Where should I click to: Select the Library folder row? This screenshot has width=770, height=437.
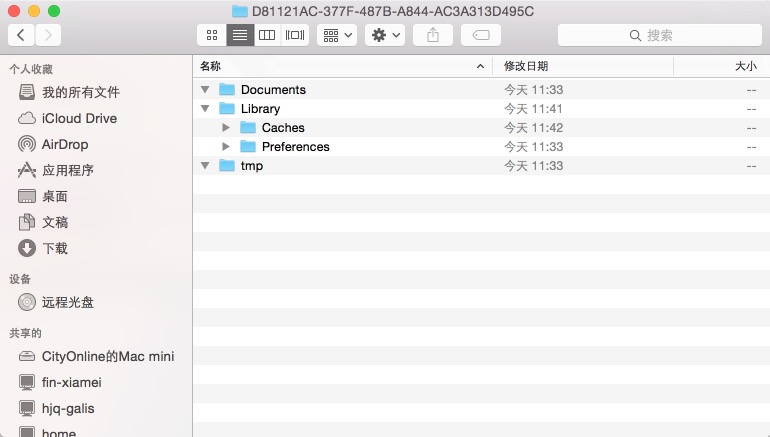coord(481,109)
